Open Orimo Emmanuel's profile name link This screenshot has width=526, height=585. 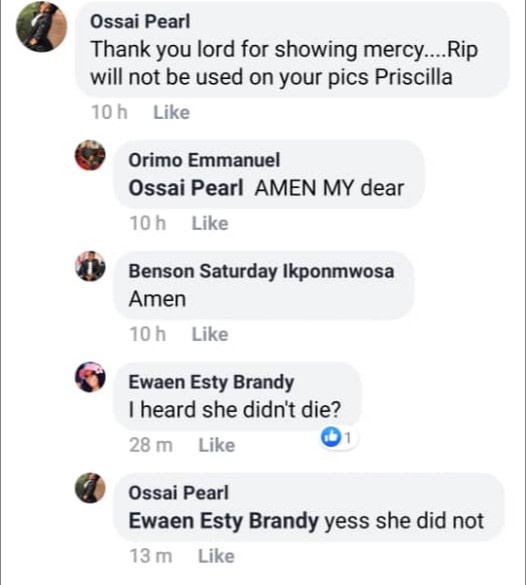(x=204, y=160)
